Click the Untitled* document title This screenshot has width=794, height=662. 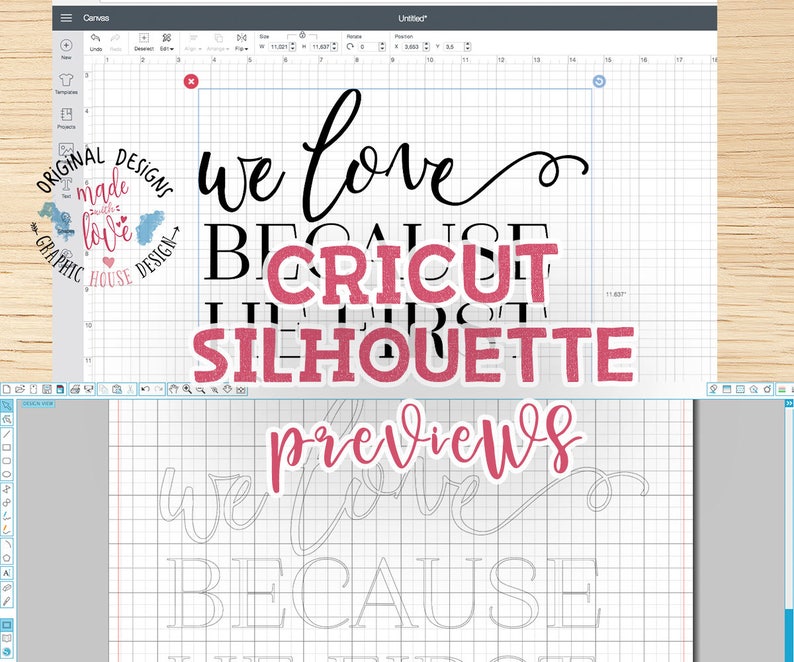click(x=413, y=18)
